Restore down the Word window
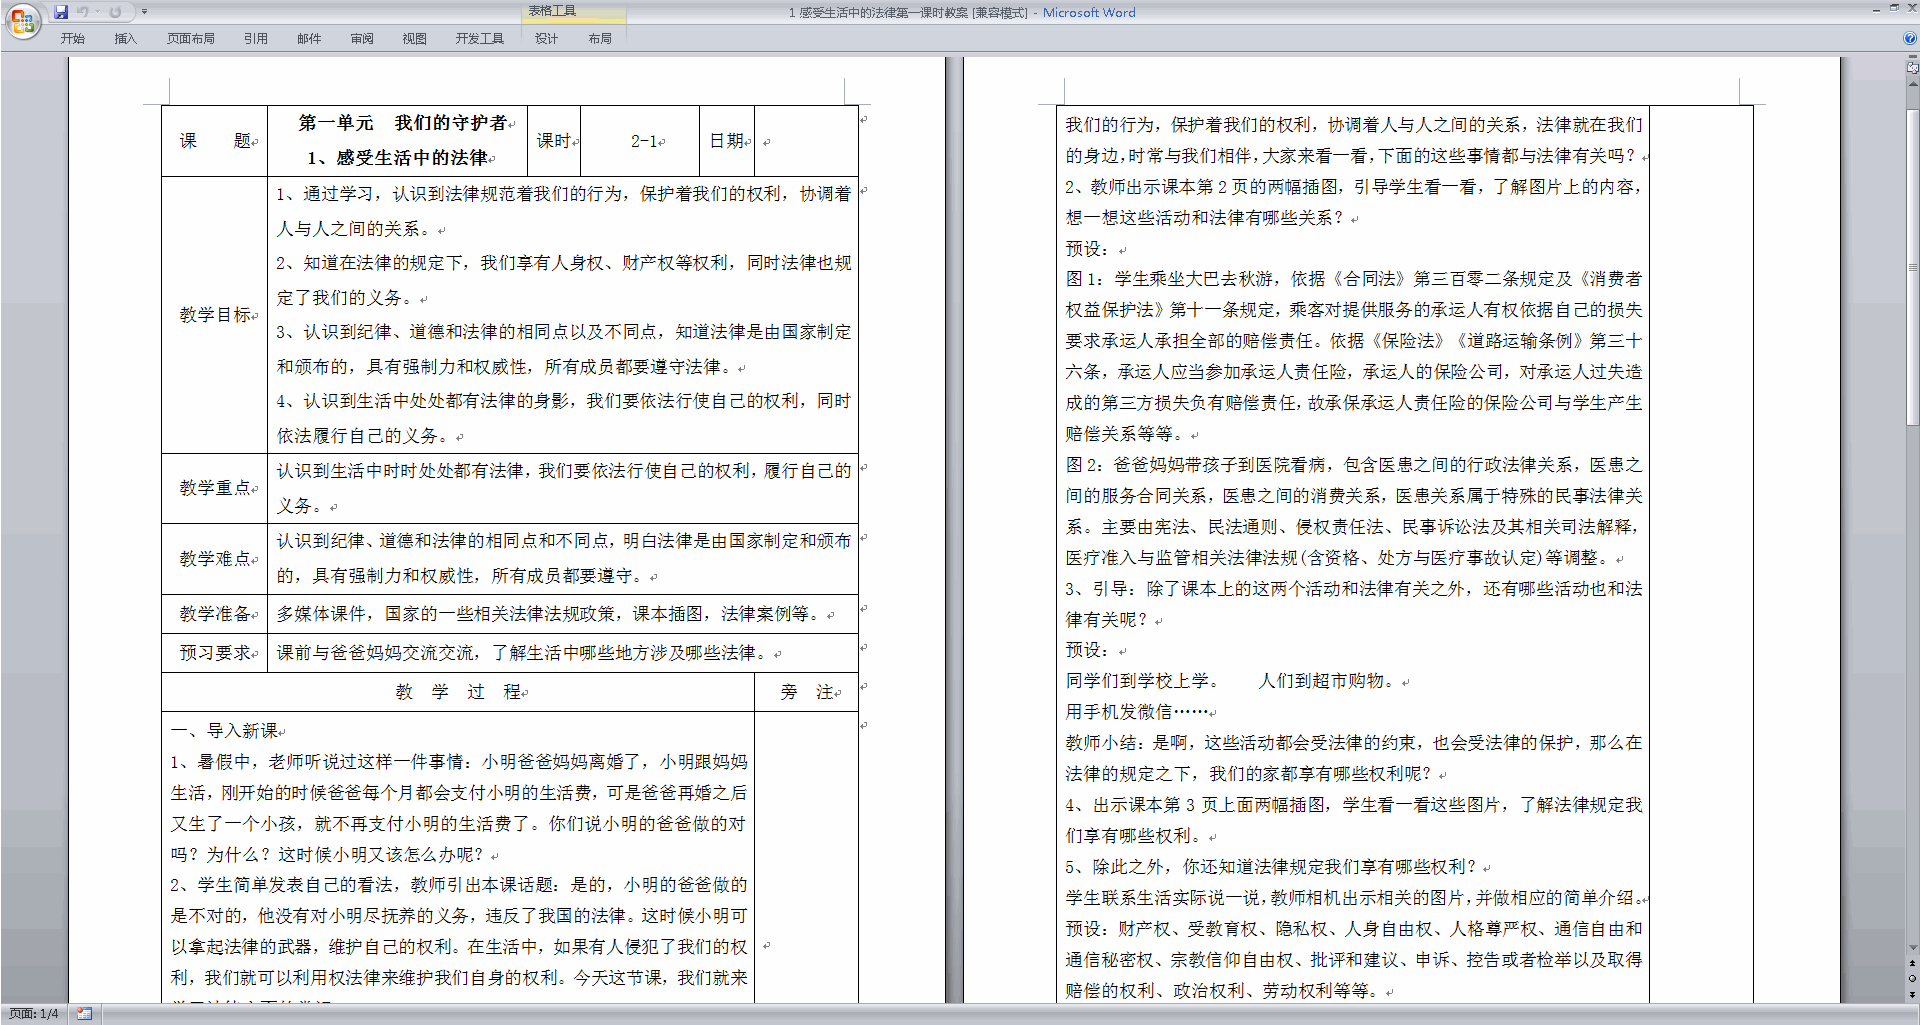This screenshot has width=1920, height=1025. click(x=1894, y=8)
